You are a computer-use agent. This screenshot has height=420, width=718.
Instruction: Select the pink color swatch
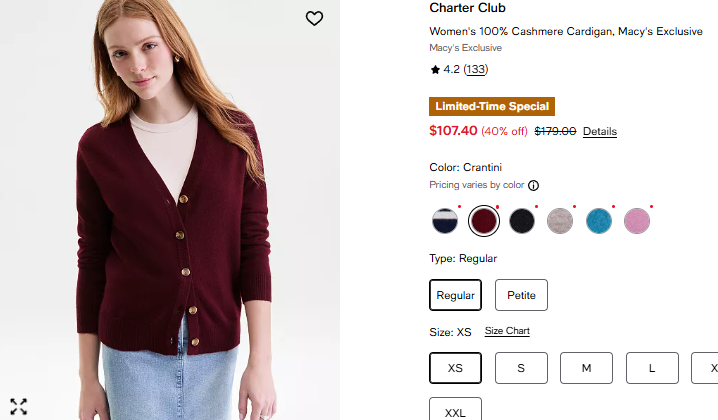(637, 221)
